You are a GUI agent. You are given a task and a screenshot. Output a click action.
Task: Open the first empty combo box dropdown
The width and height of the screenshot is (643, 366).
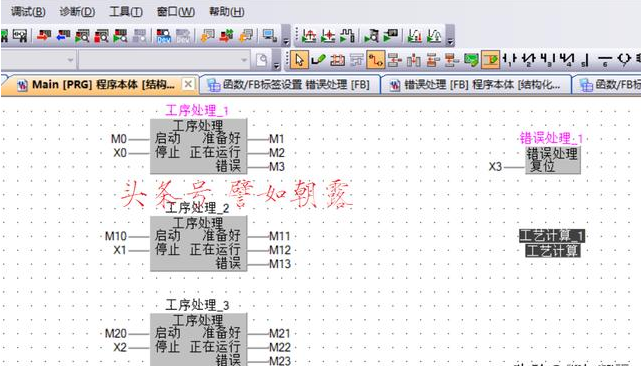point(71,60)
